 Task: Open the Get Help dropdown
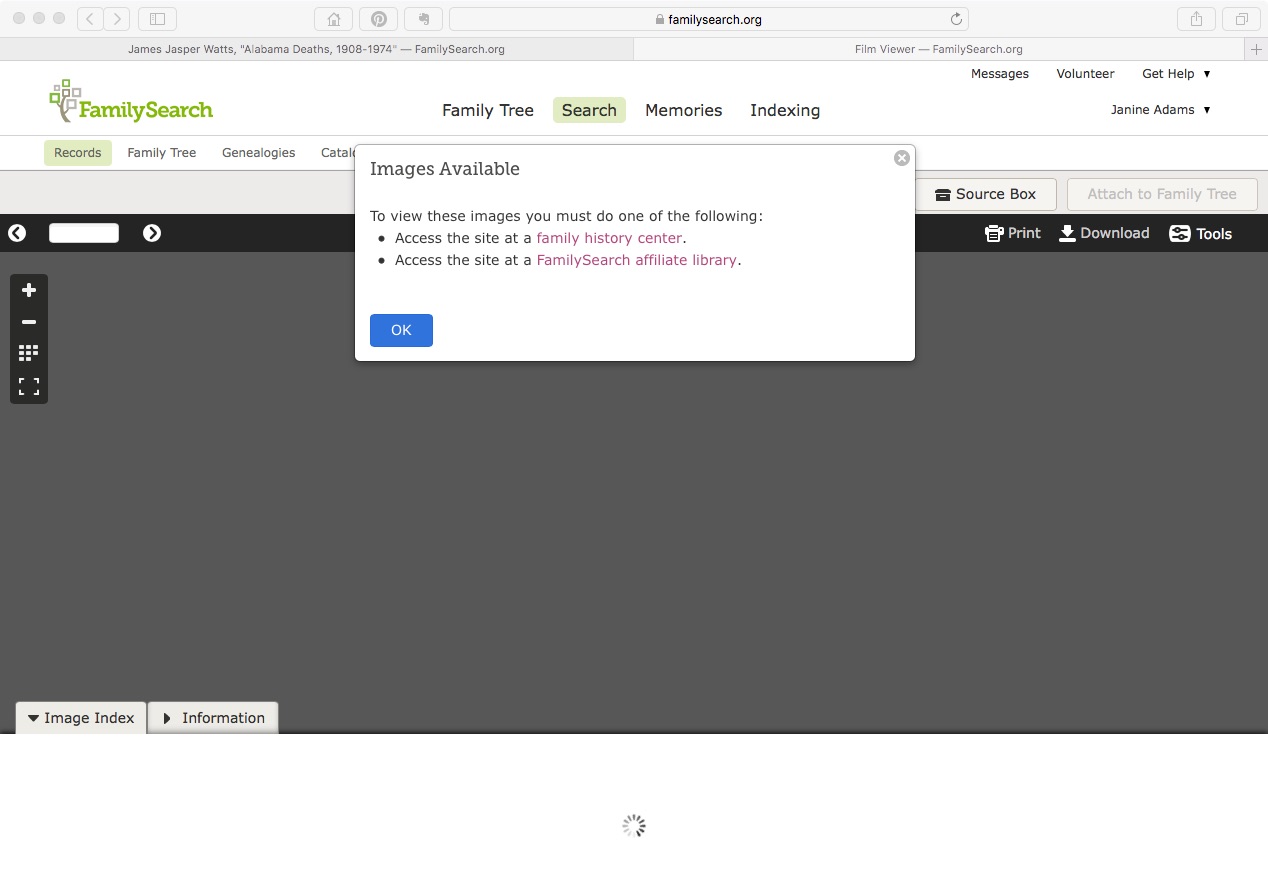(x=1176, y=73)
